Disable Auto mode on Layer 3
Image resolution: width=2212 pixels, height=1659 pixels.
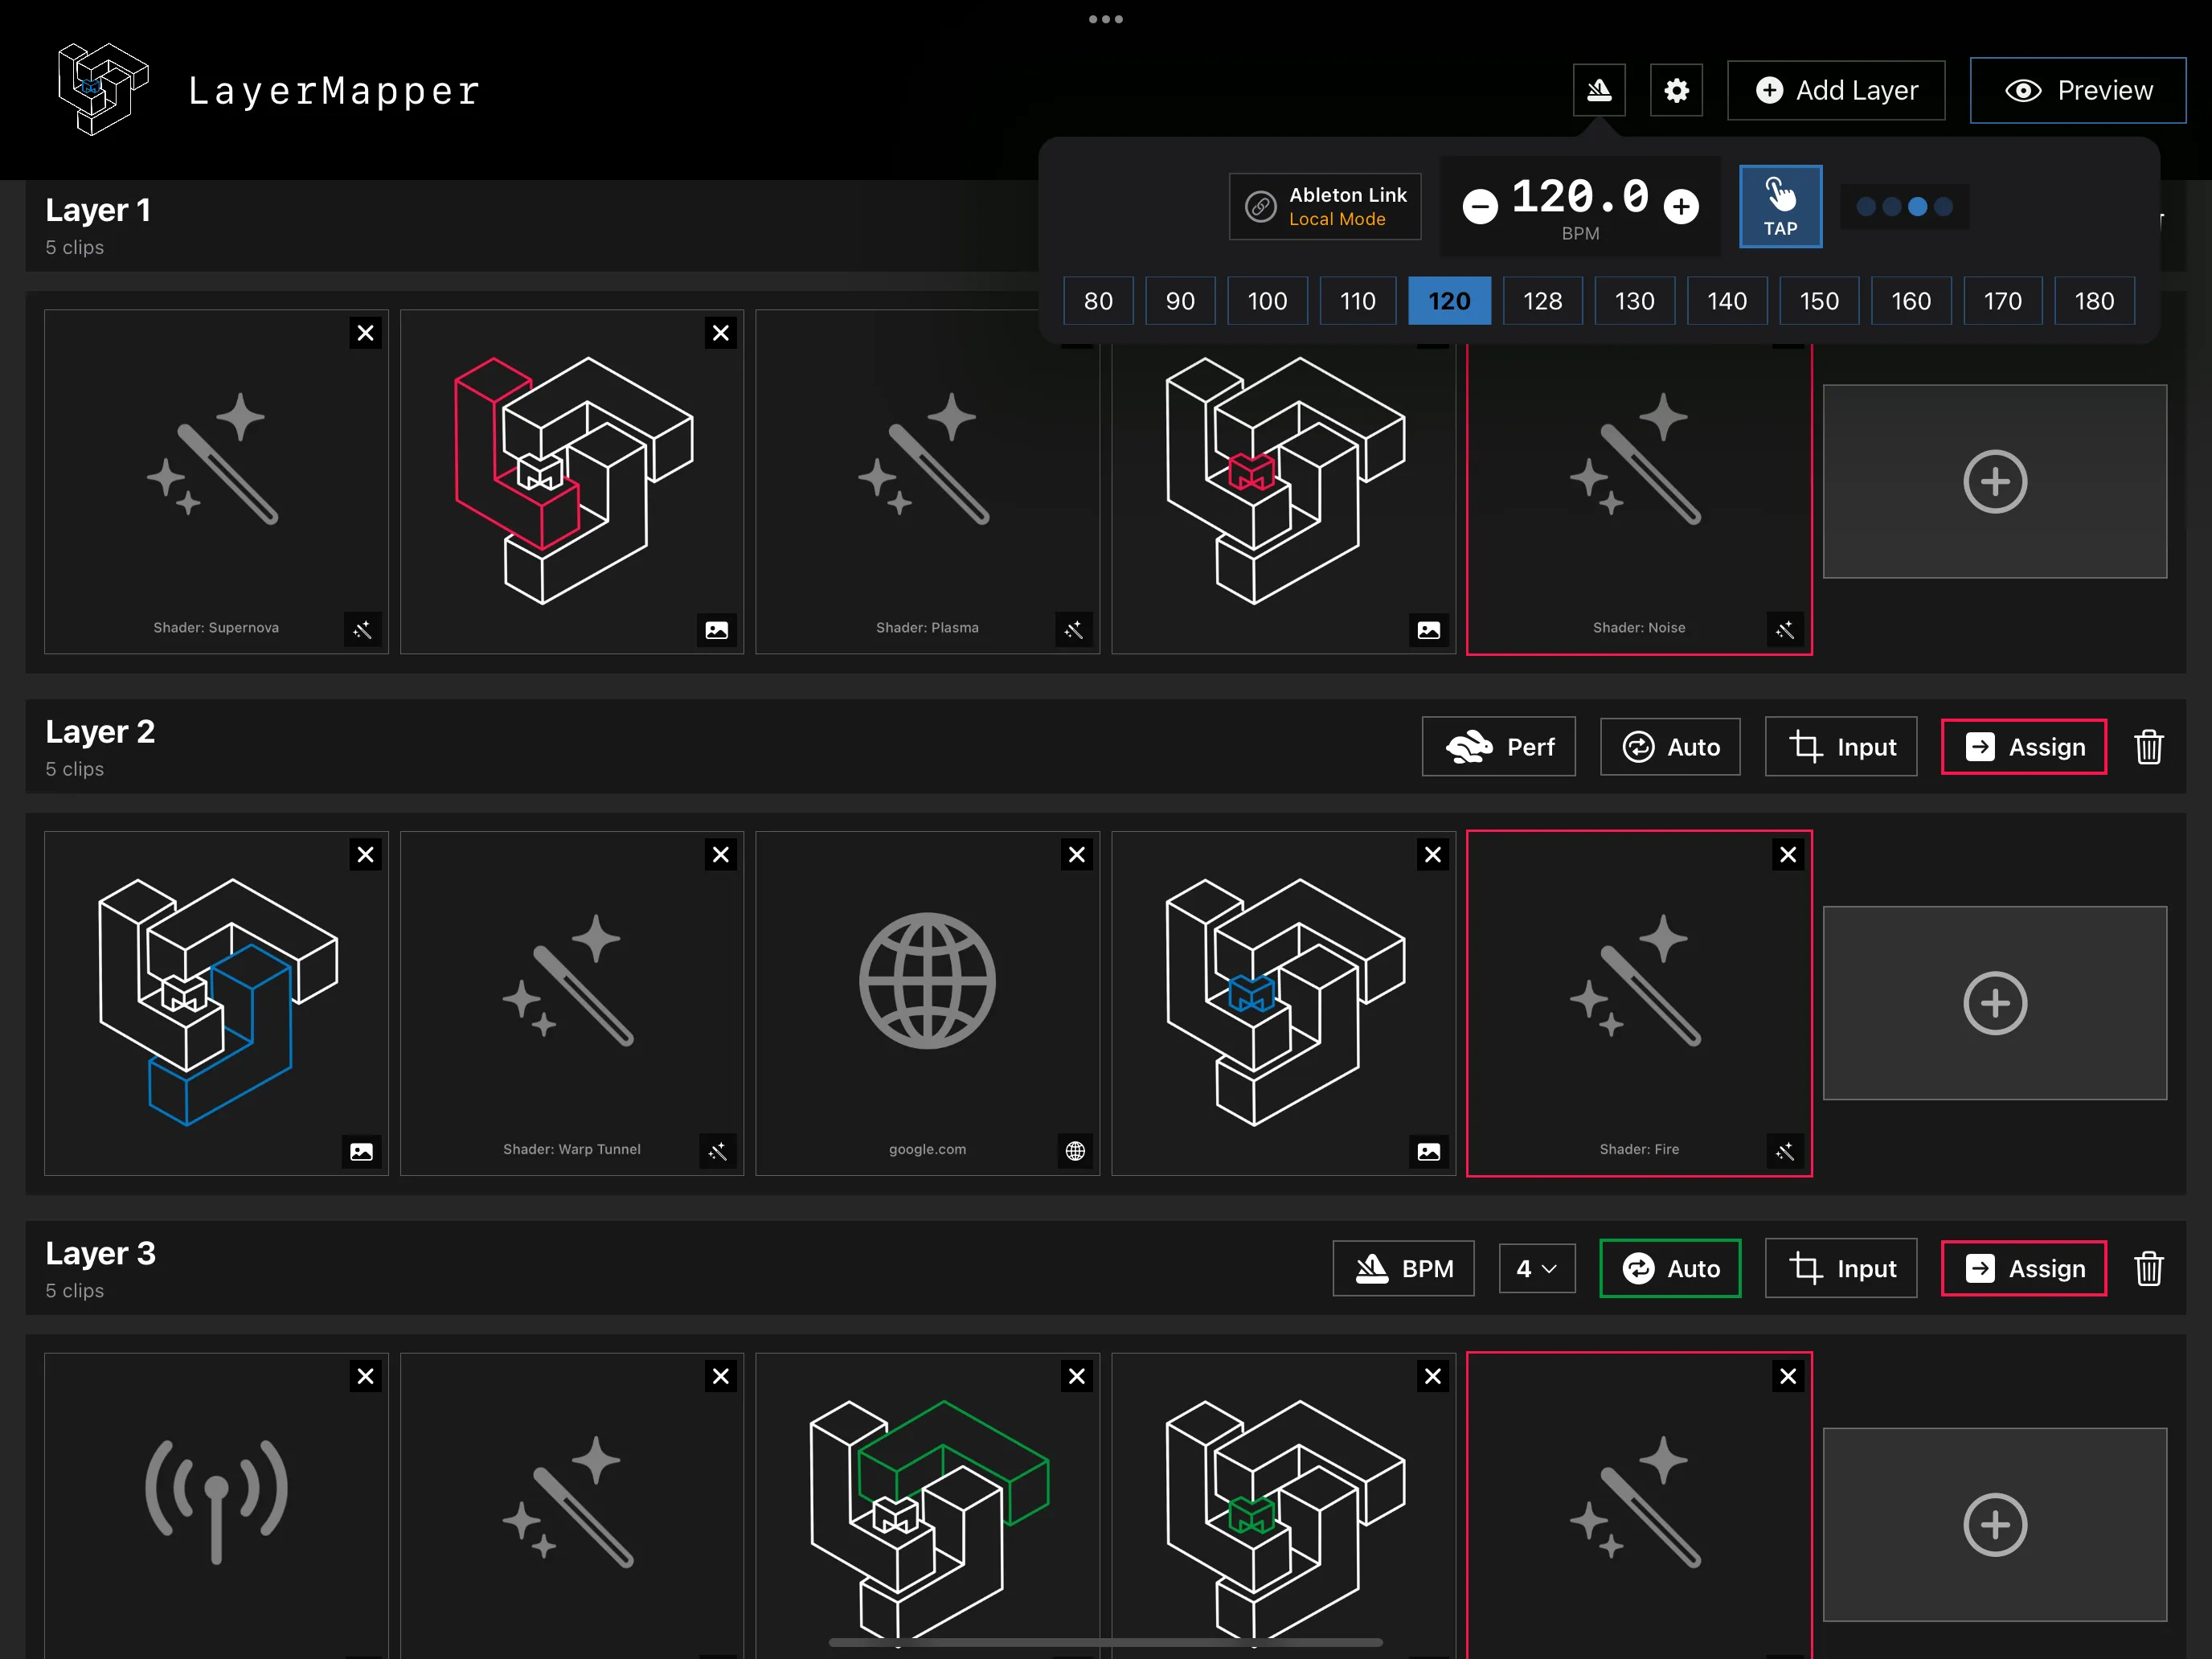tap(1670, 1269)
